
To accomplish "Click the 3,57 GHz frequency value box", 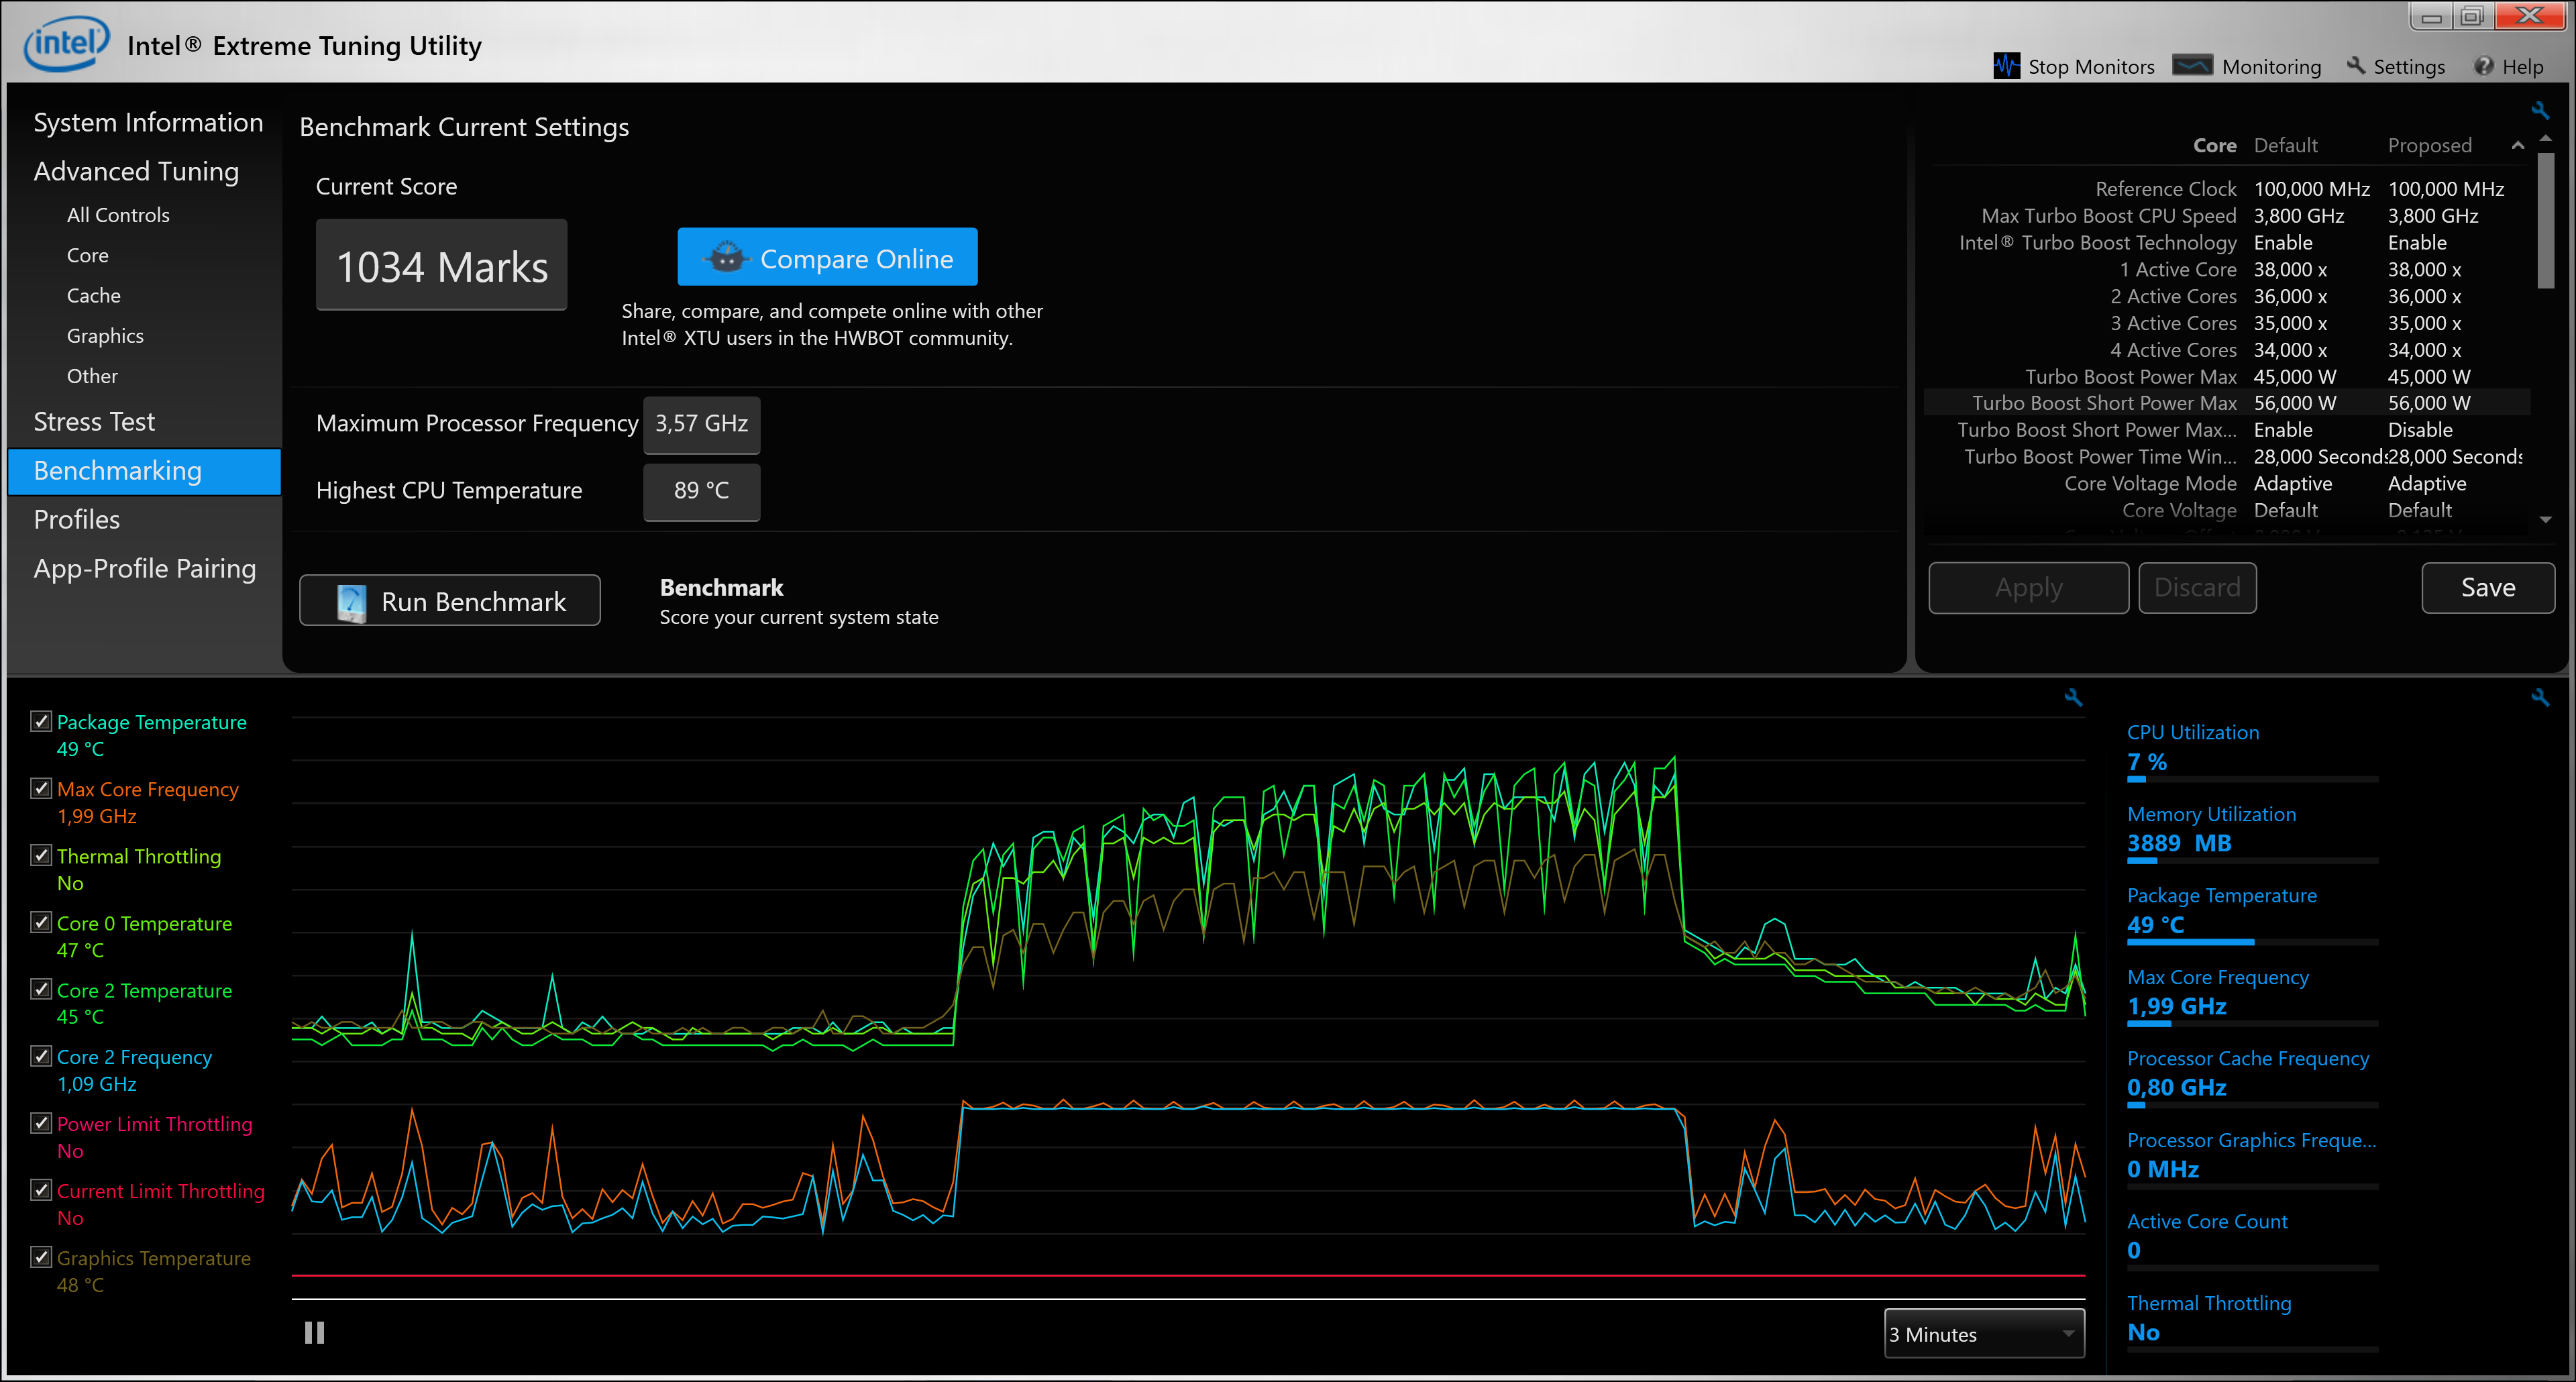I will click(x=701, y=424).
